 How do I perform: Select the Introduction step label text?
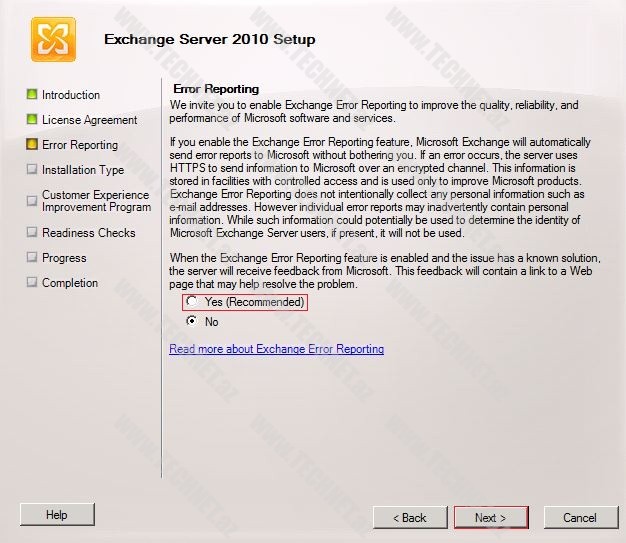pos(71,95)
